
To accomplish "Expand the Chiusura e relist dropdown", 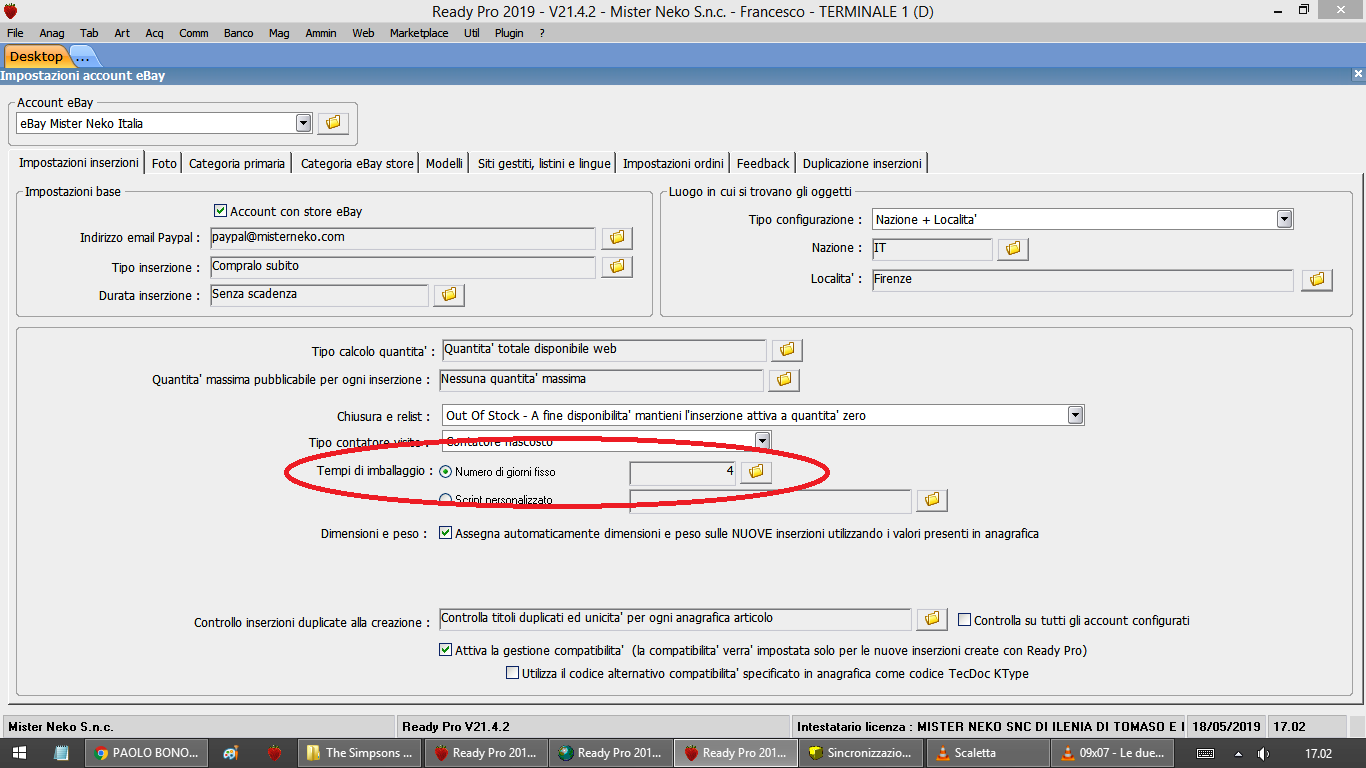I will tap(1076, 415).
